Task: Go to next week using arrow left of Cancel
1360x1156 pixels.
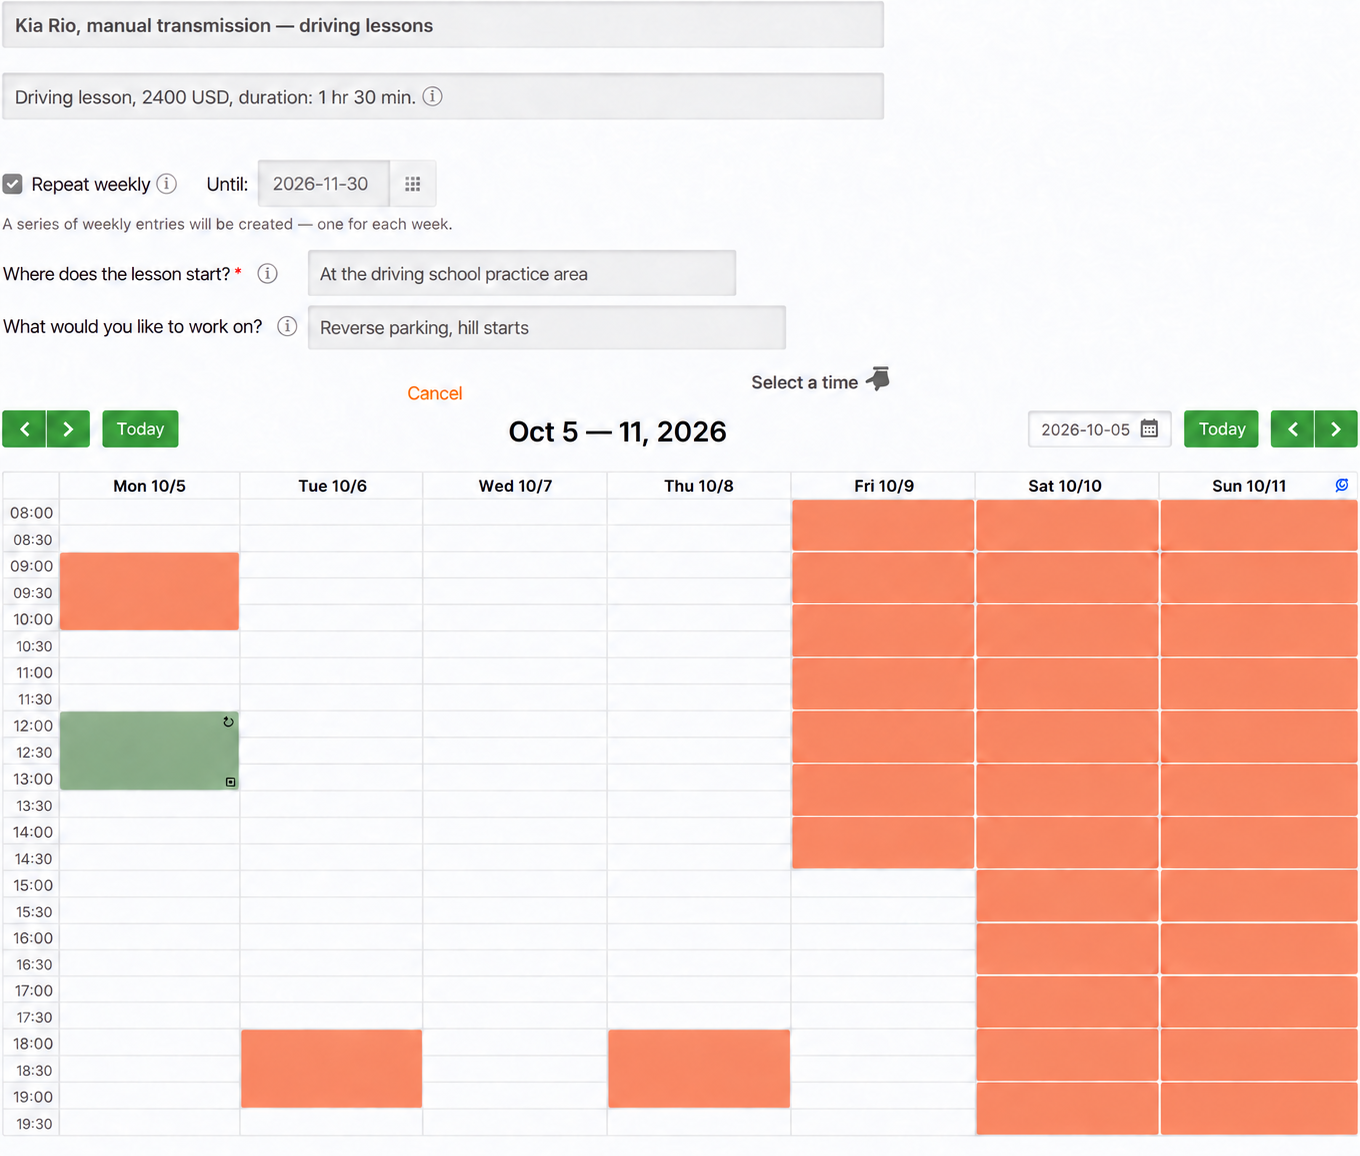Action: [68, 429]
